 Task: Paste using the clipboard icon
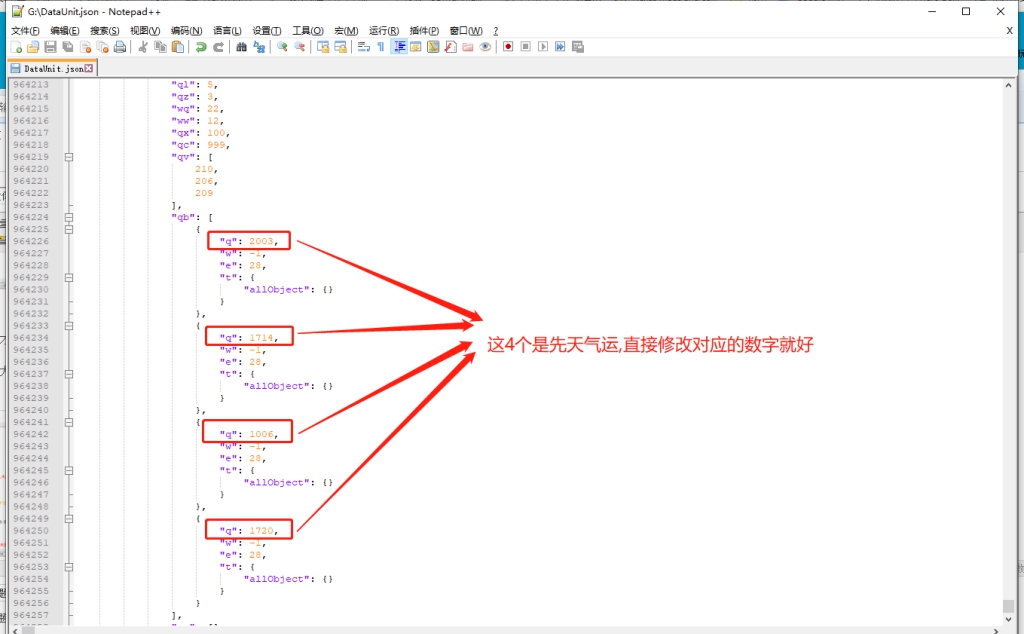(x=178, y=47)
